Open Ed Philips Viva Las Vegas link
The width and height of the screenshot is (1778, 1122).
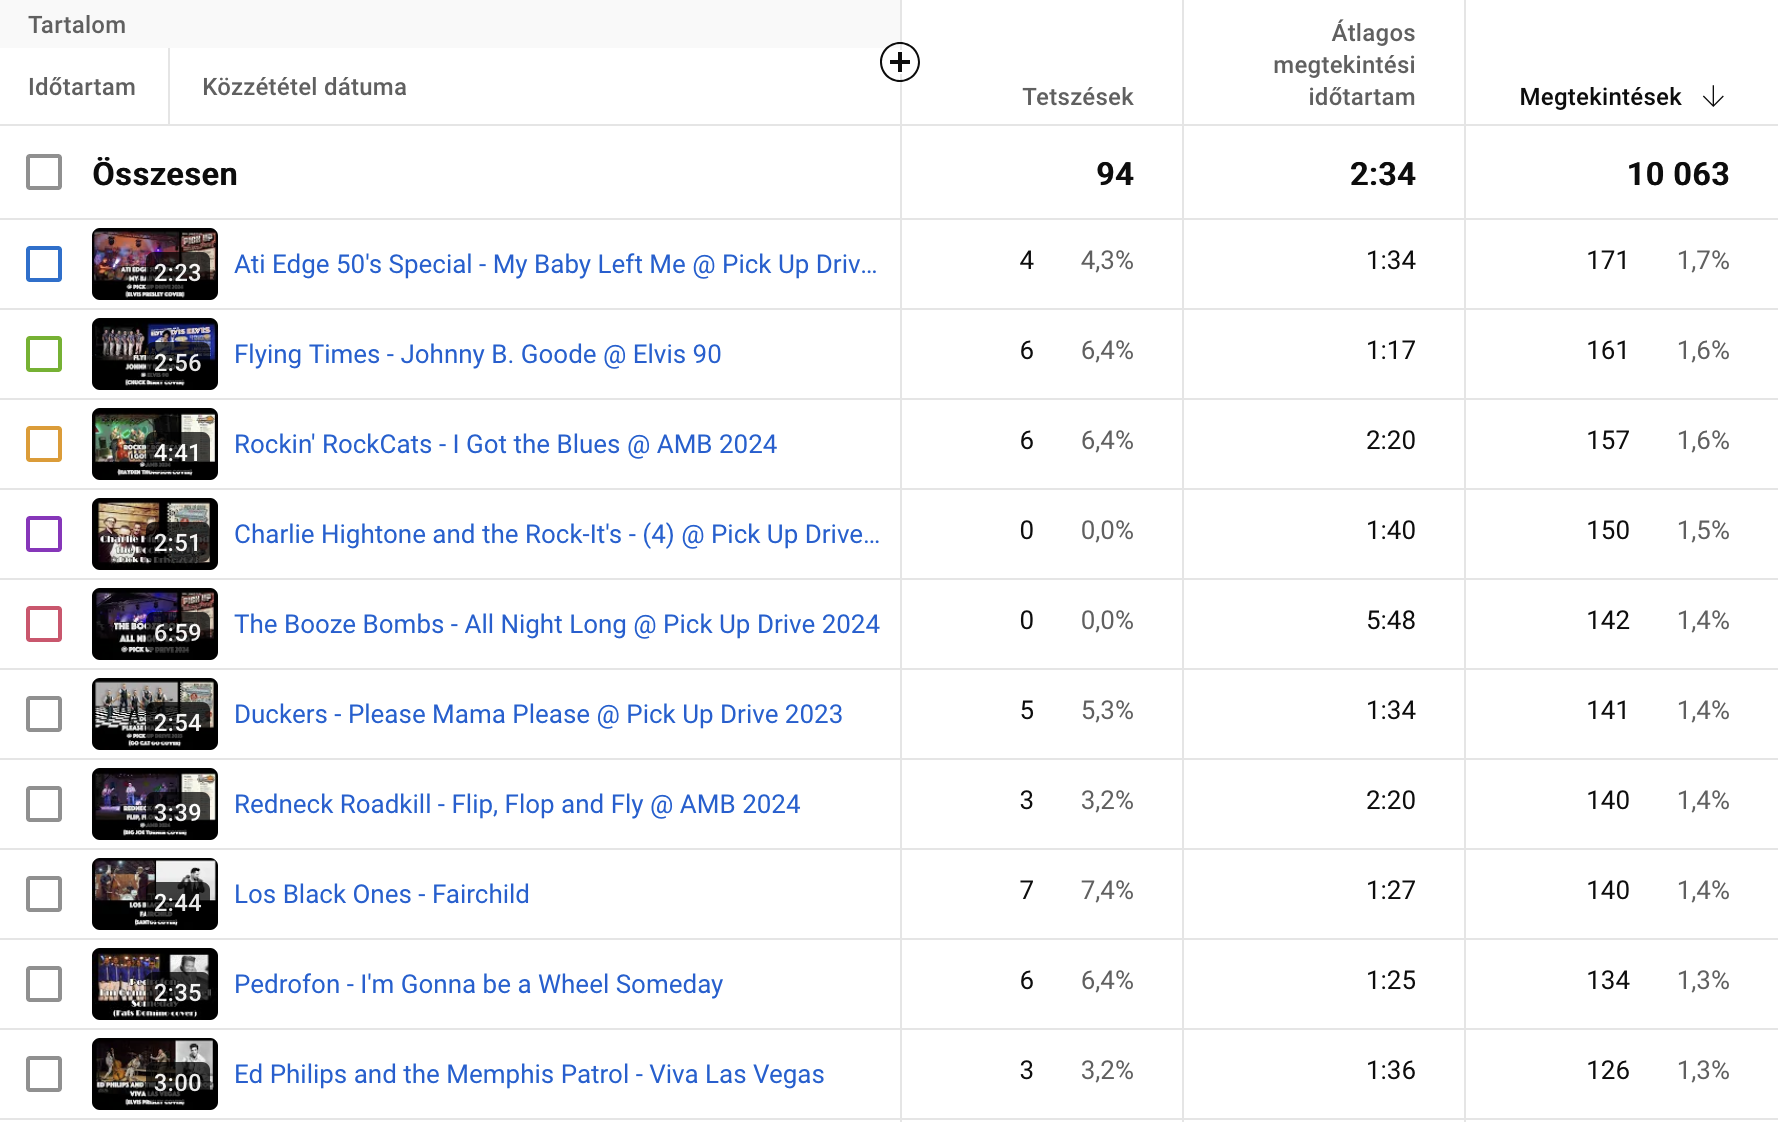point(528,1074)
